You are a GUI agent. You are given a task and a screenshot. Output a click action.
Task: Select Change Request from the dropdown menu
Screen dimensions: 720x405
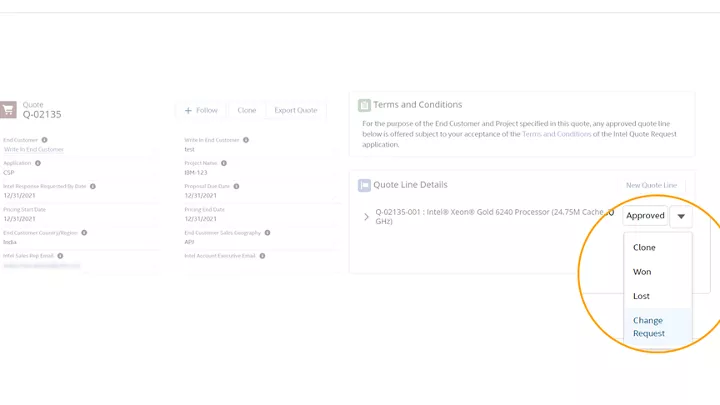pos(658,327)
